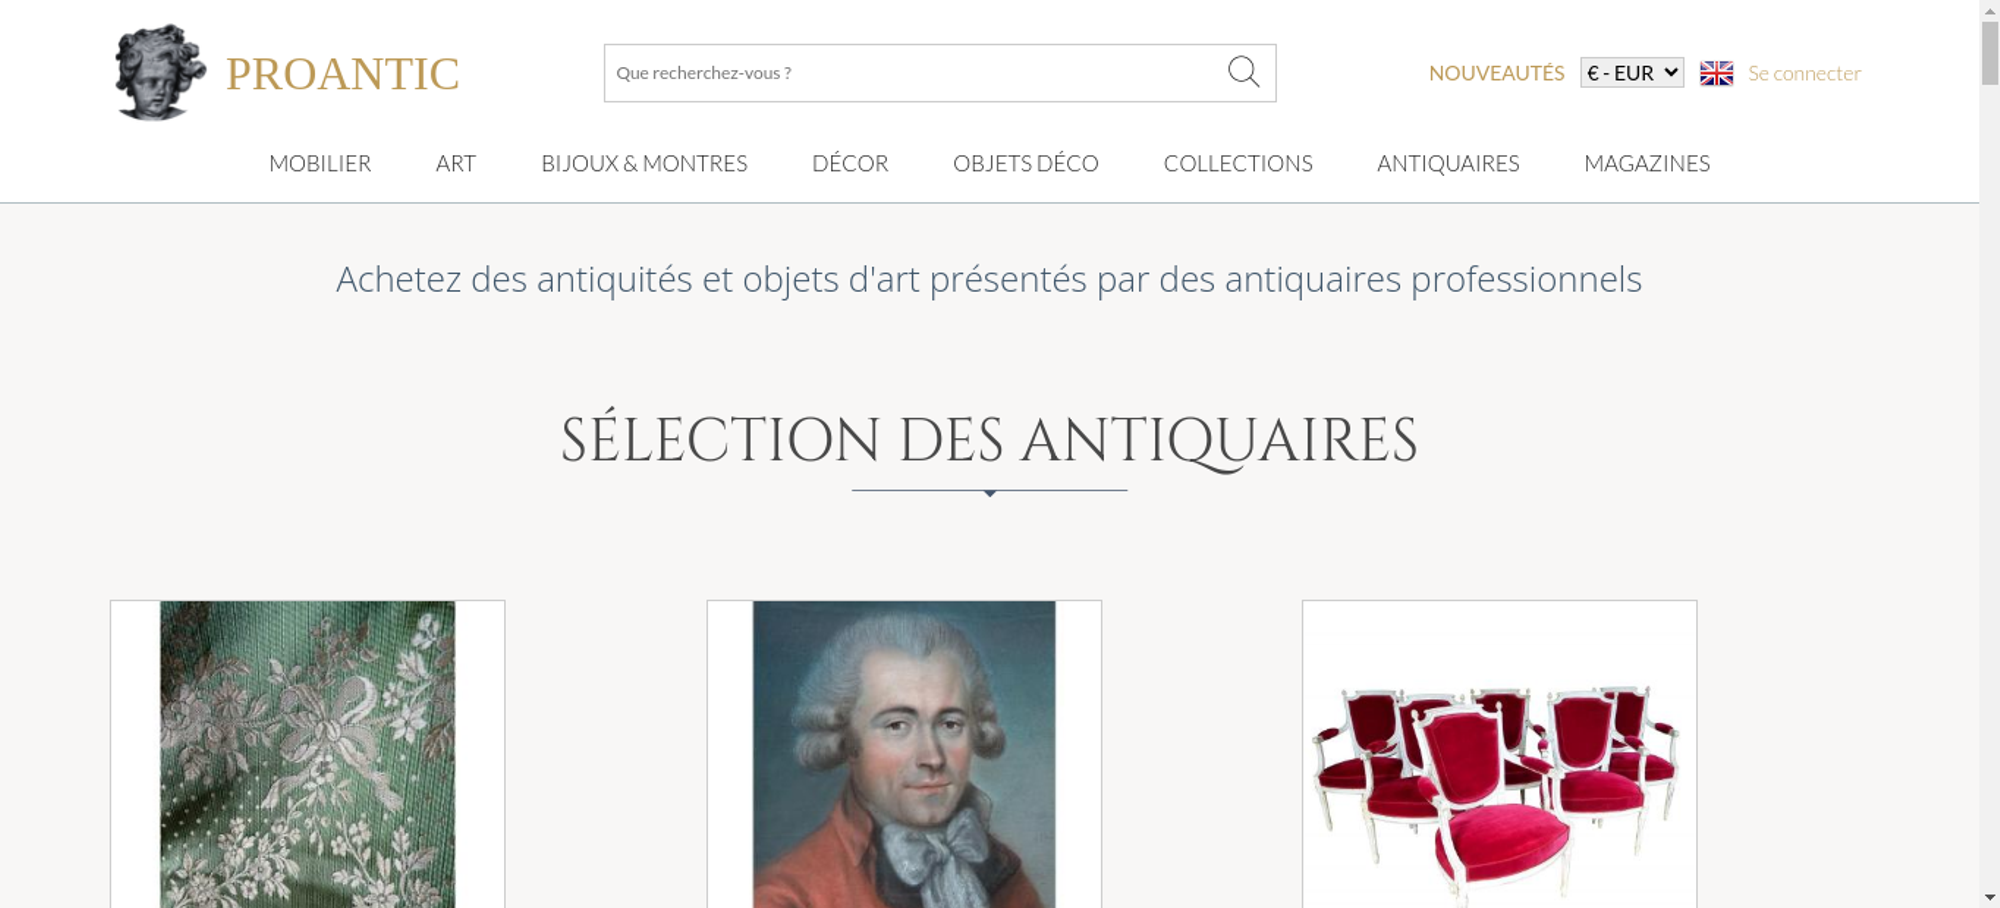Open the COLLECTIONS menu

(1238, 163)
